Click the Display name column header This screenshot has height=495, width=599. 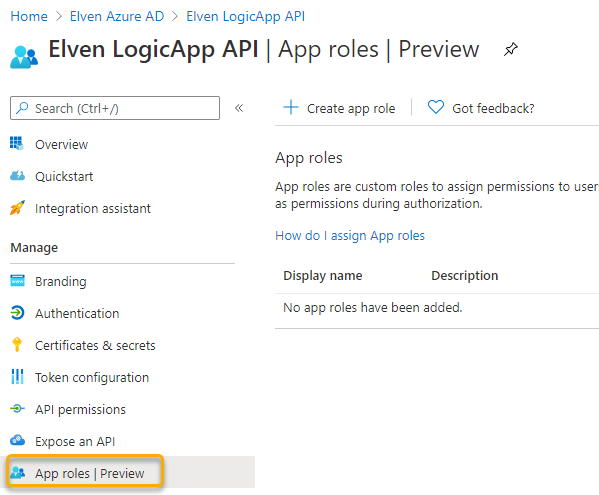pyautogui.click(x=323, y=275)
